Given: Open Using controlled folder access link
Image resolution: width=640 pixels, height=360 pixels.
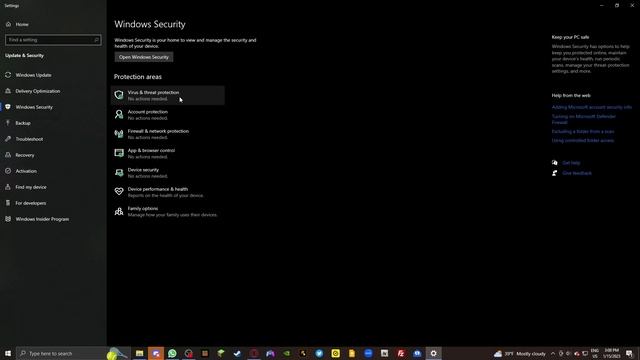Looking at the screenshot, I should (583, 140).
